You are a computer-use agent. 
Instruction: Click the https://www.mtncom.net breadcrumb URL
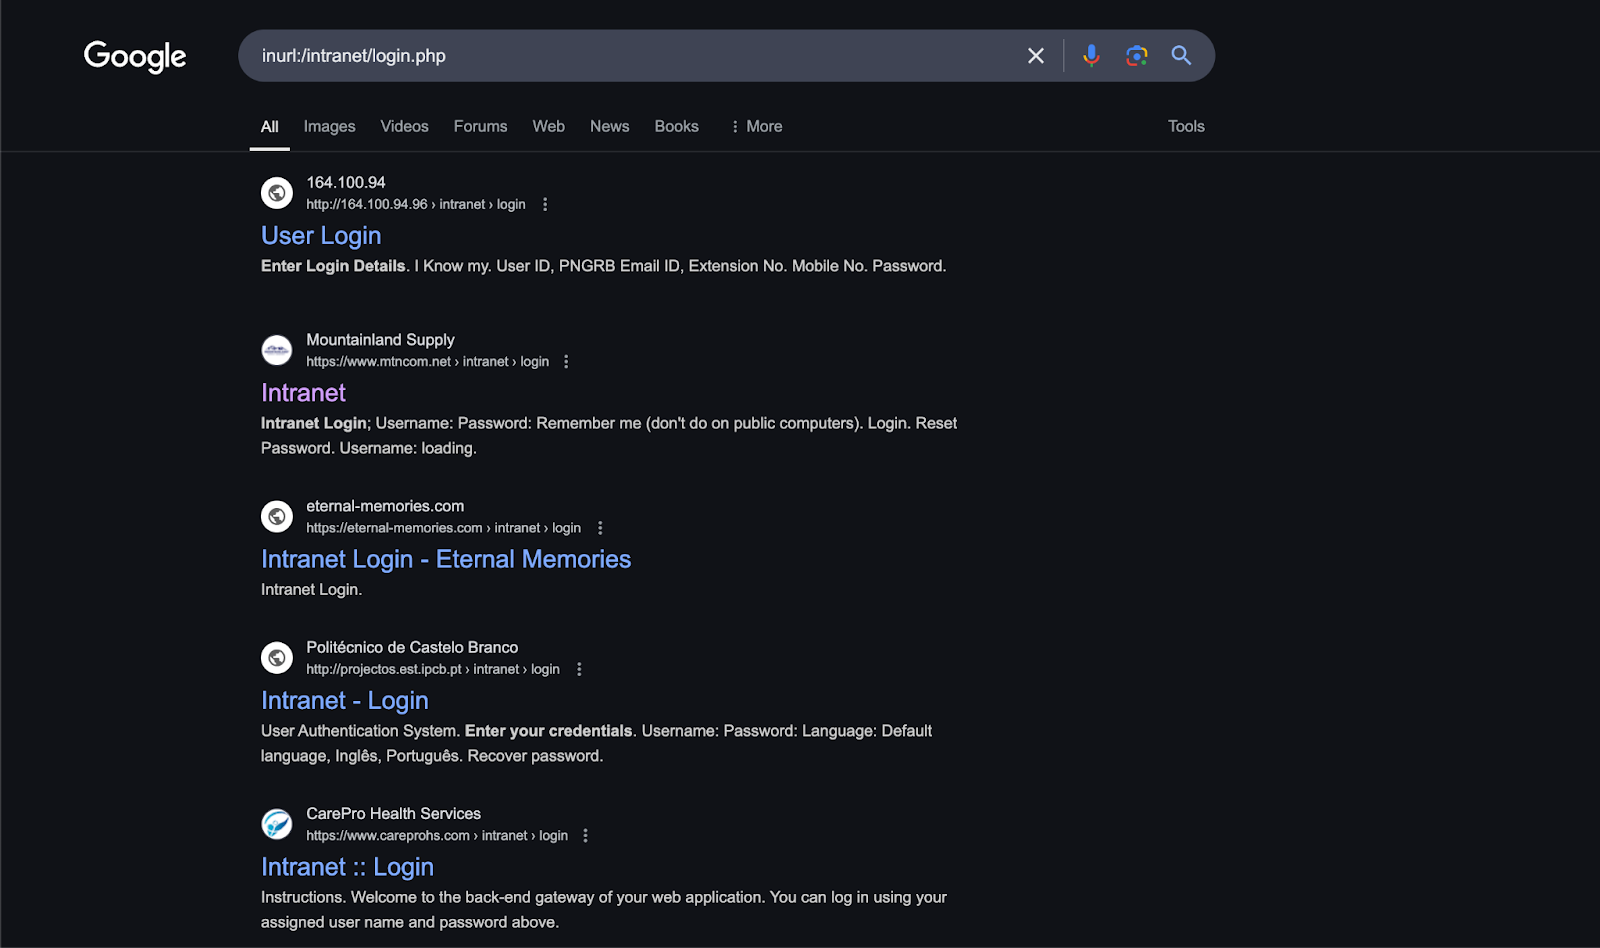pos(427,362)
